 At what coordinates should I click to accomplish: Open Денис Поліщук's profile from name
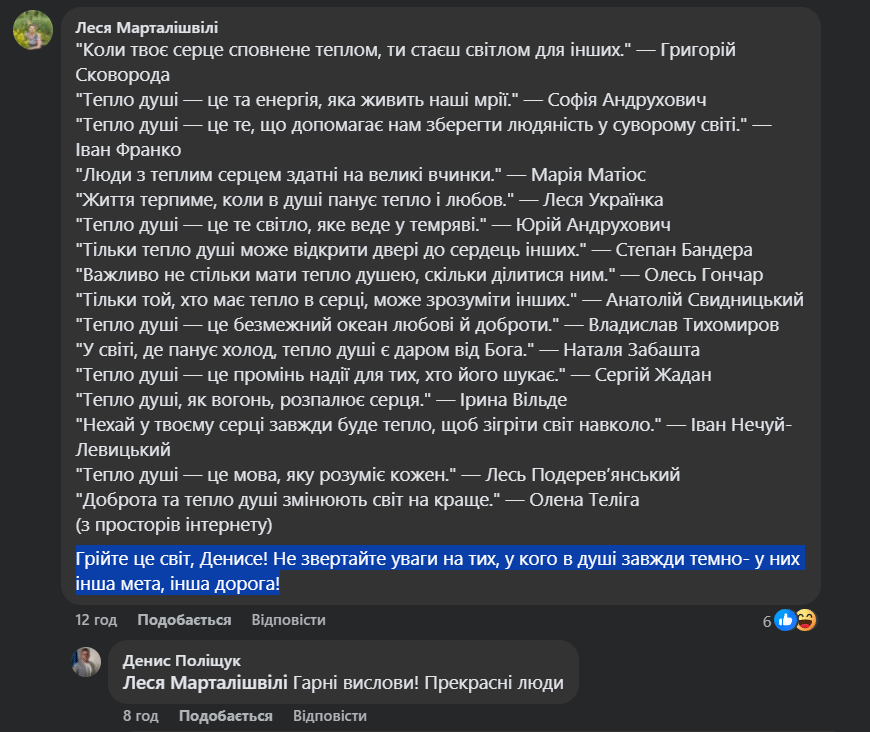click(x=181, y=661)
